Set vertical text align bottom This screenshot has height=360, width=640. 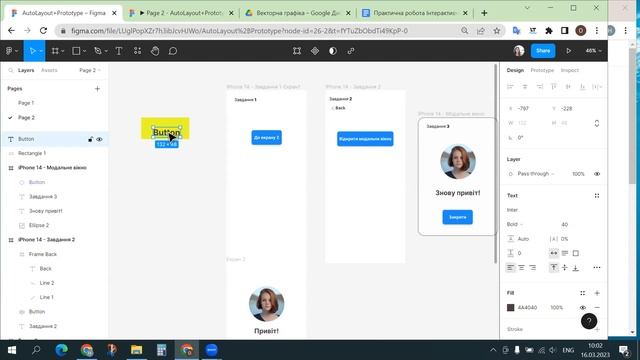click(576, 268)
